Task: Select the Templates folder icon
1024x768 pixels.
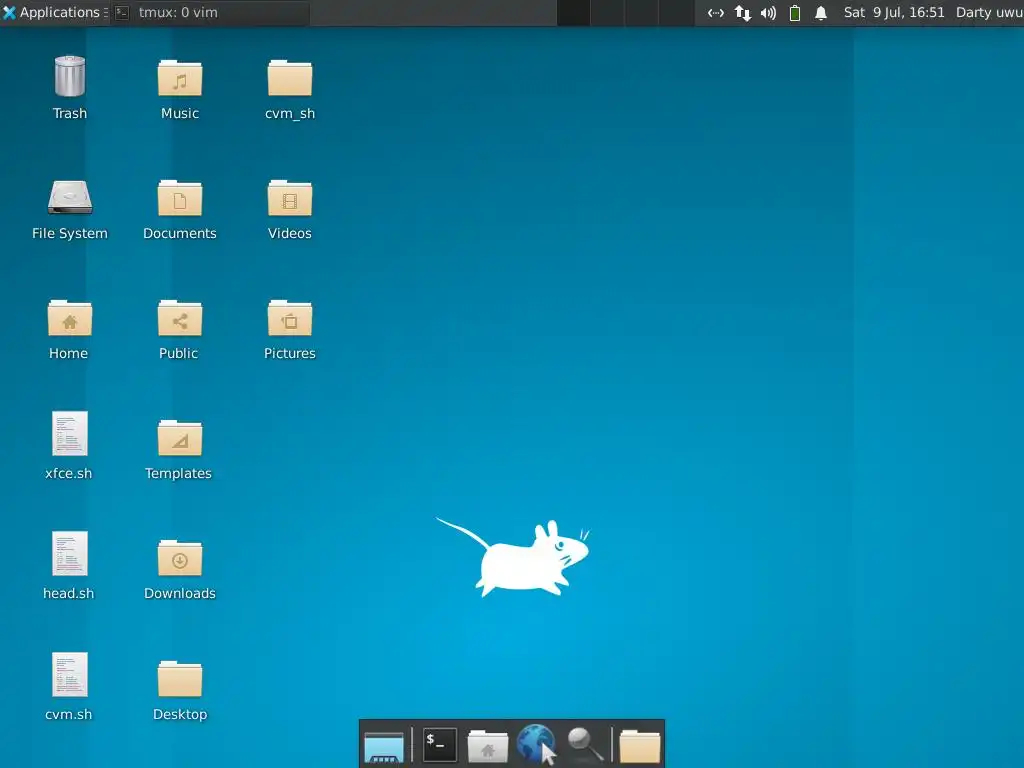Action: pos(180,439)
